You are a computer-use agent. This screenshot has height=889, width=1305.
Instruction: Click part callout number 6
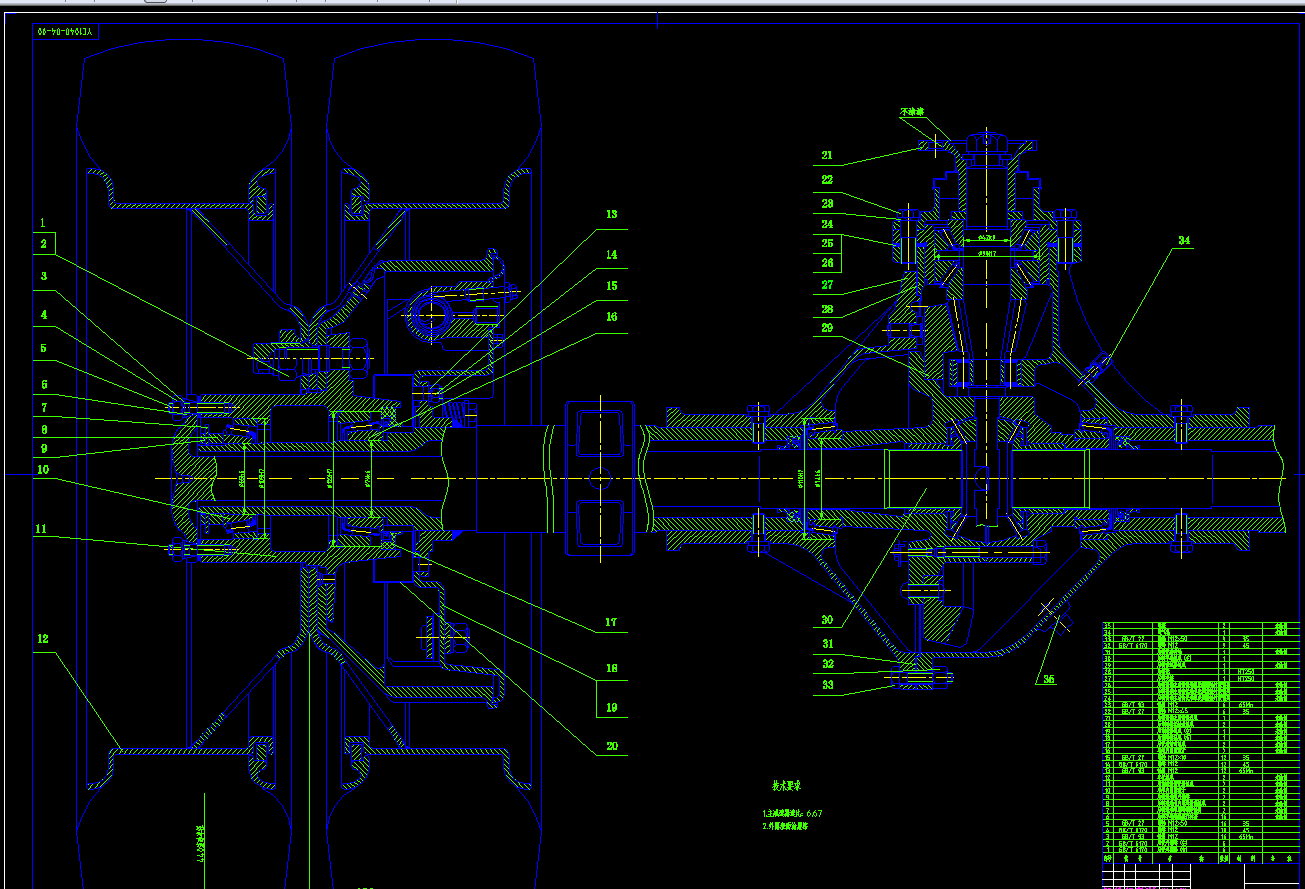pyautogui.click(x=43, y=385)
